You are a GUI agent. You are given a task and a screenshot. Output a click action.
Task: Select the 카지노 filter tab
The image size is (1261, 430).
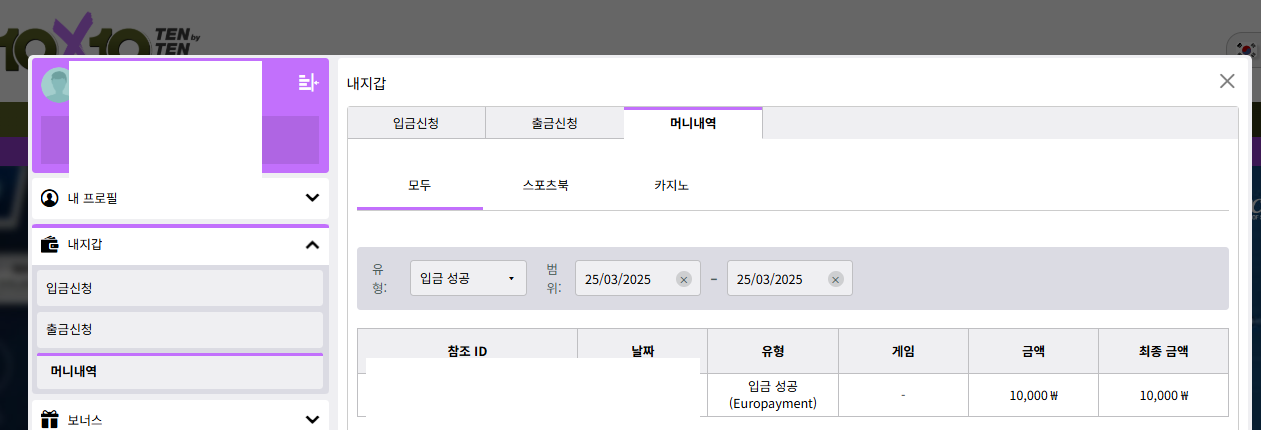point(671,186)
